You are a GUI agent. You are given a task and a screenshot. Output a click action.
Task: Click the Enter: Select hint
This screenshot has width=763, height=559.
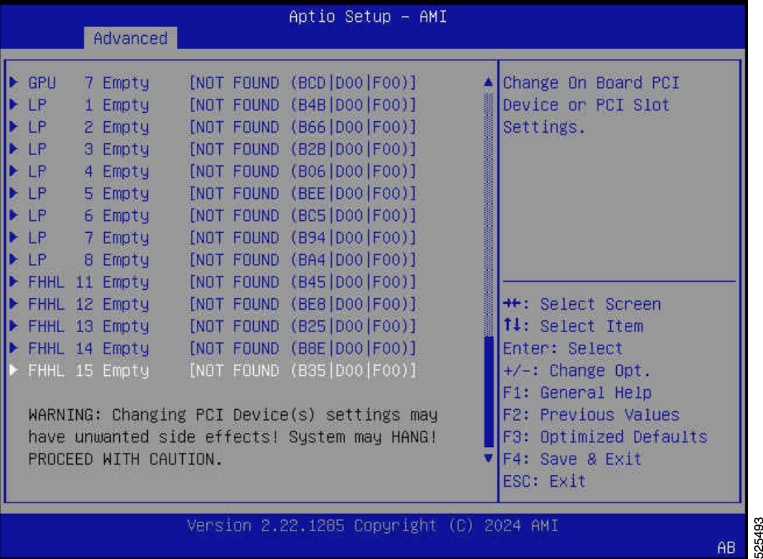pyautogui.click(x=563, y=348)
